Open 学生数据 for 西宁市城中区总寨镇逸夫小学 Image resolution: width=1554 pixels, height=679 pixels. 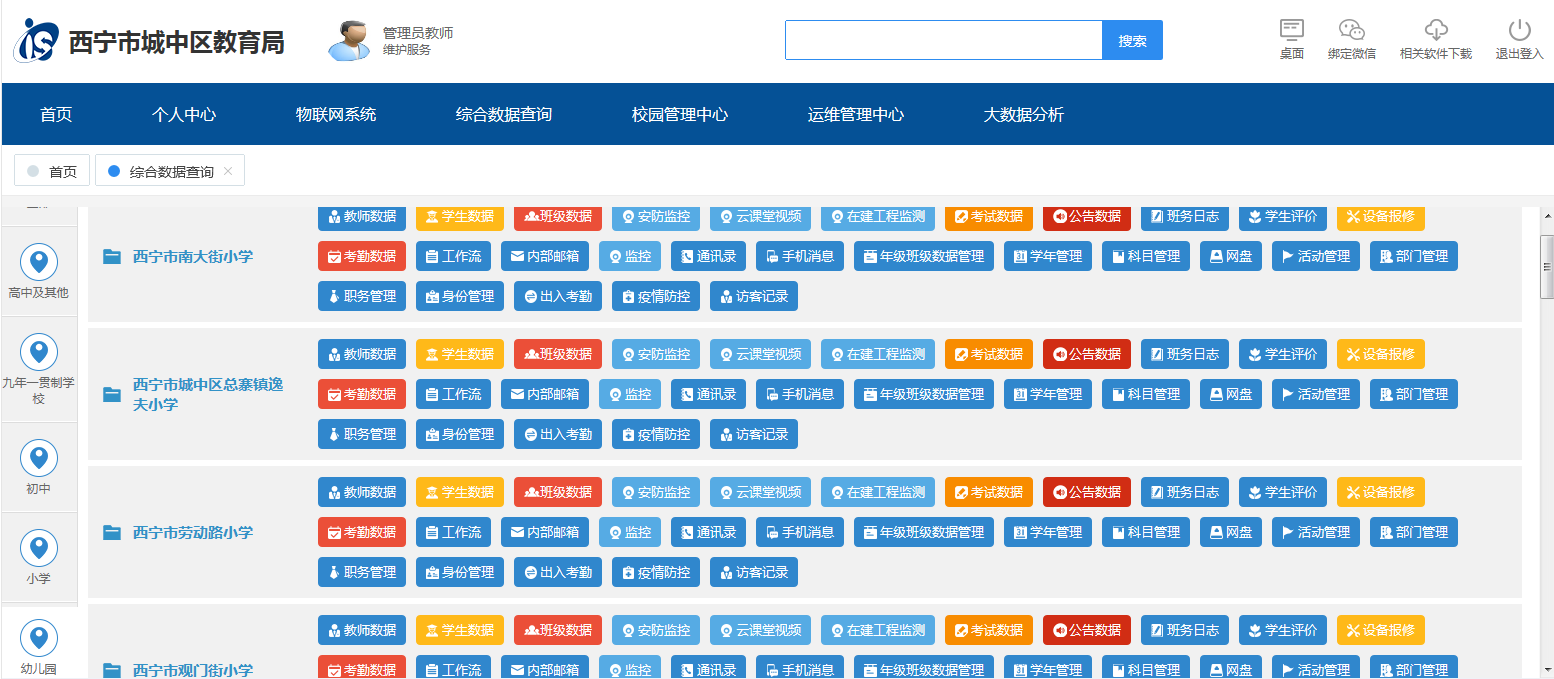460,354
